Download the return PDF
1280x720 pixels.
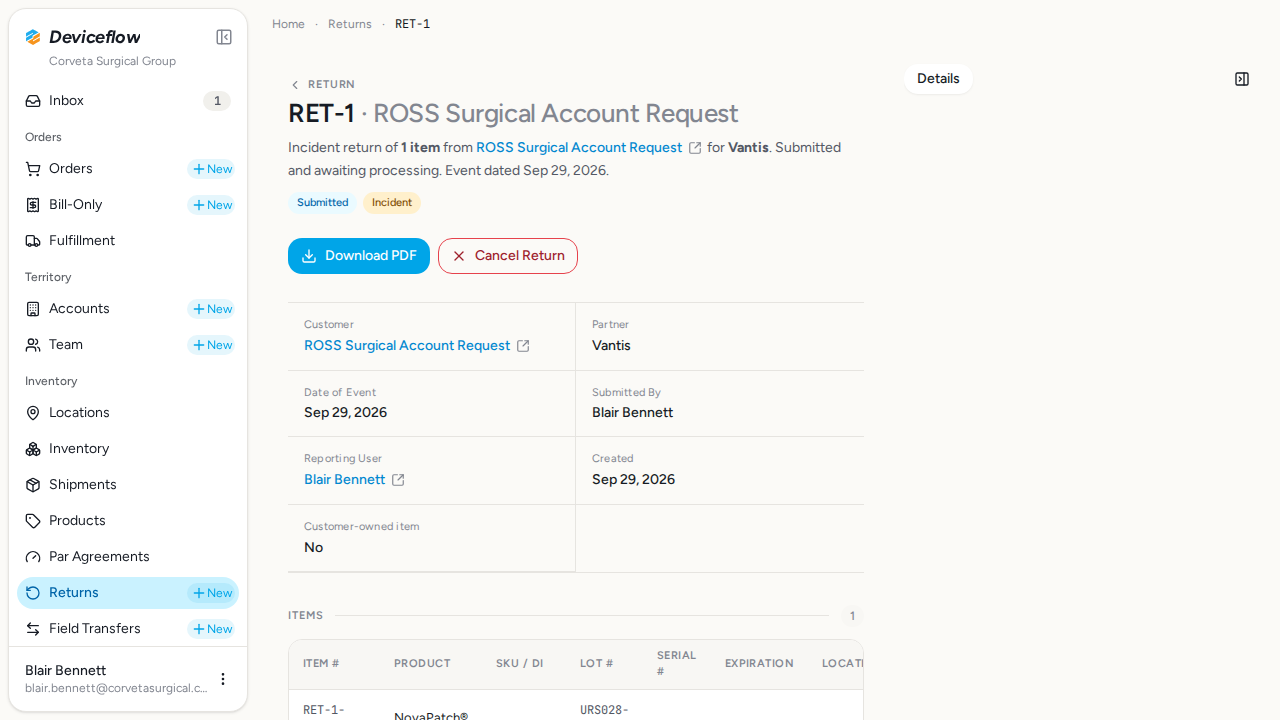(359, 256)
